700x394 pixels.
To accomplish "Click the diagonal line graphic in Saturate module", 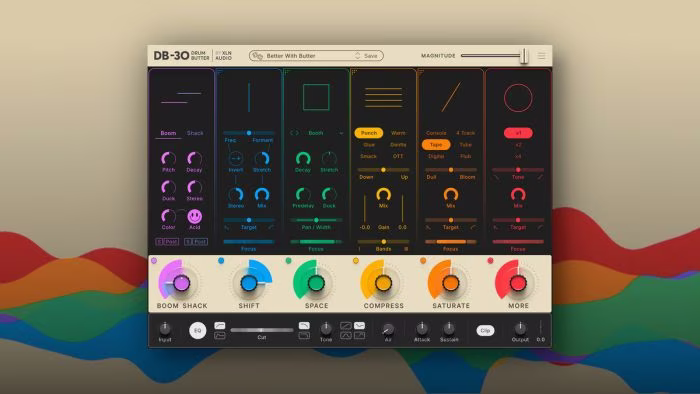I will pyautogui.click(x=451, y=97).
